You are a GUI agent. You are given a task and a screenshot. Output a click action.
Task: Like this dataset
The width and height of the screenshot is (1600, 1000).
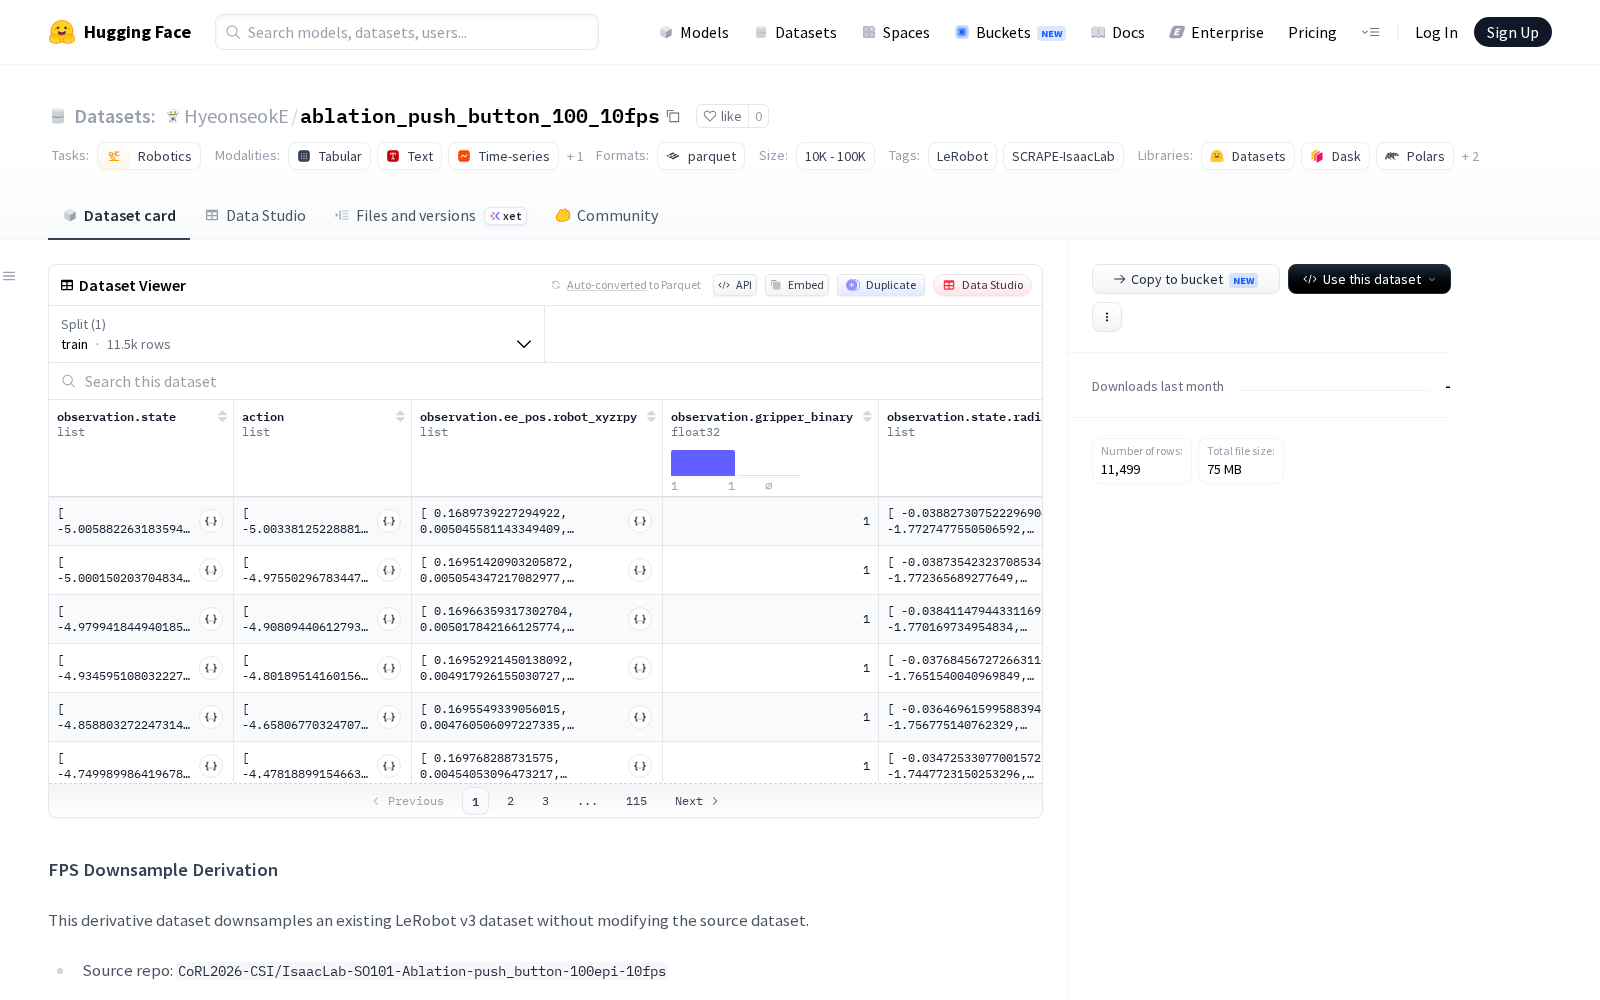(722, 116)
